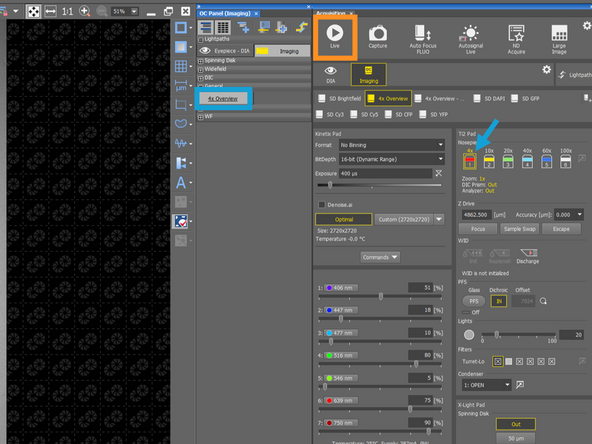
Task: Toggle the 447 nm laser line
Action: pyautogui.click(x=342, y=310)
